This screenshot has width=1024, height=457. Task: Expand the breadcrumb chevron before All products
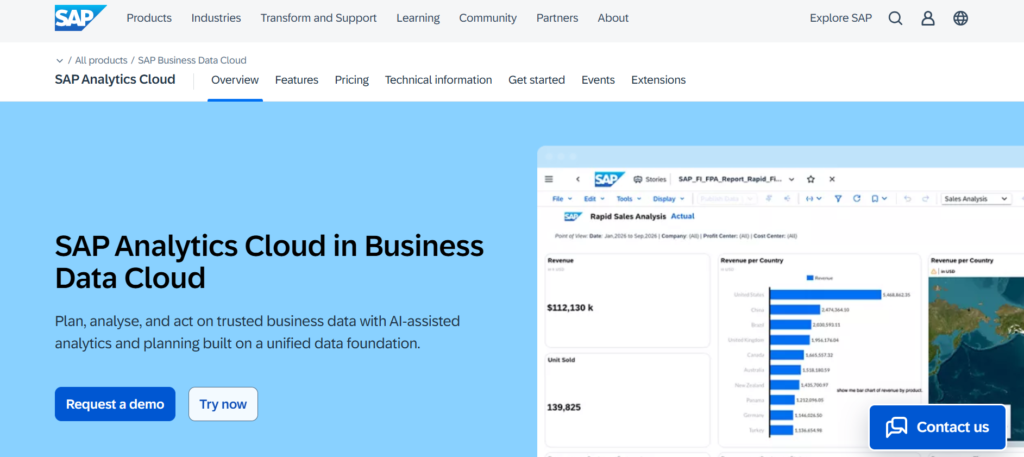coord(59,61)
